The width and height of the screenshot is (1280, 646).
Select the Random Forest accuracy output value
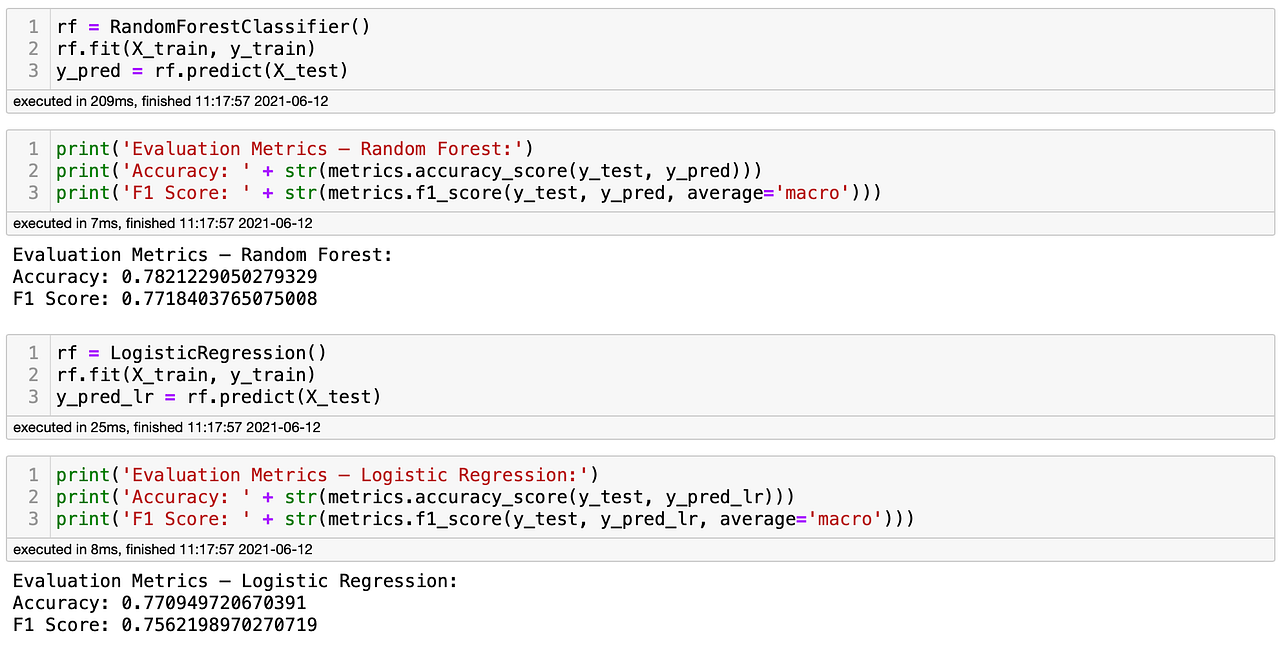[x=218, y=276]
